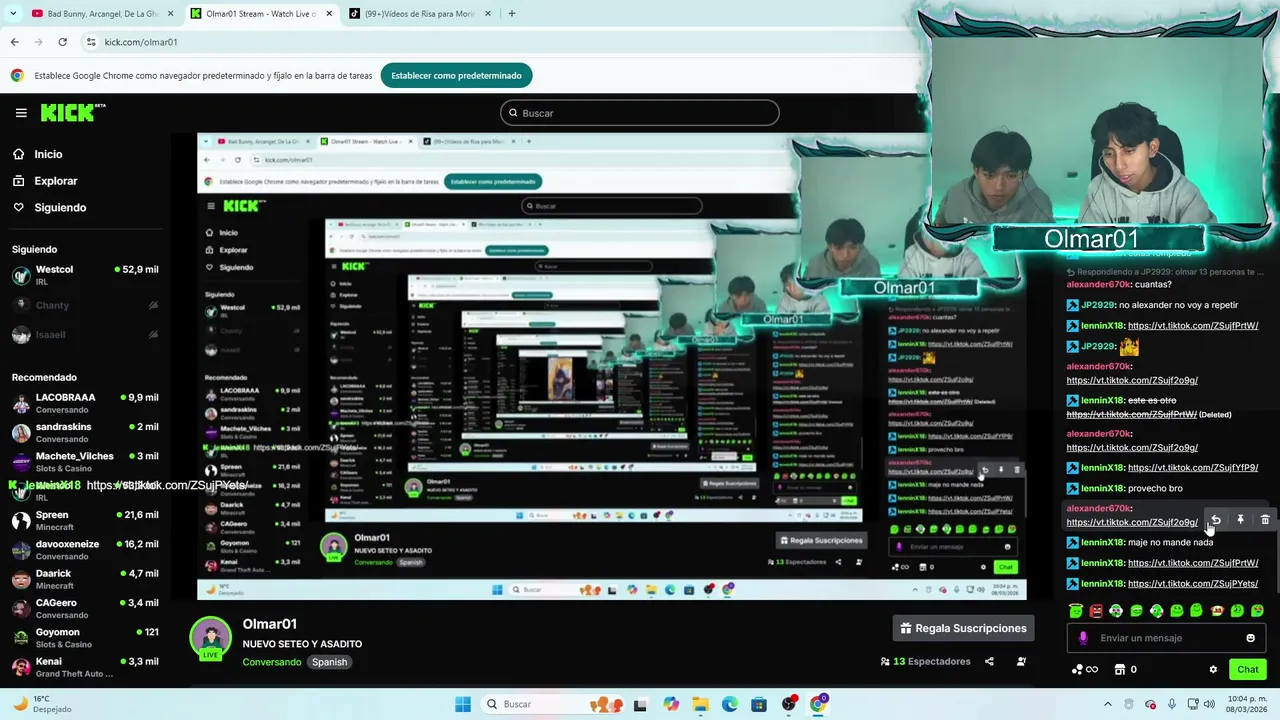The image size is (1280, 720).
Task: Open recommended channel CAGeero
Action: [x=85, y=609]
